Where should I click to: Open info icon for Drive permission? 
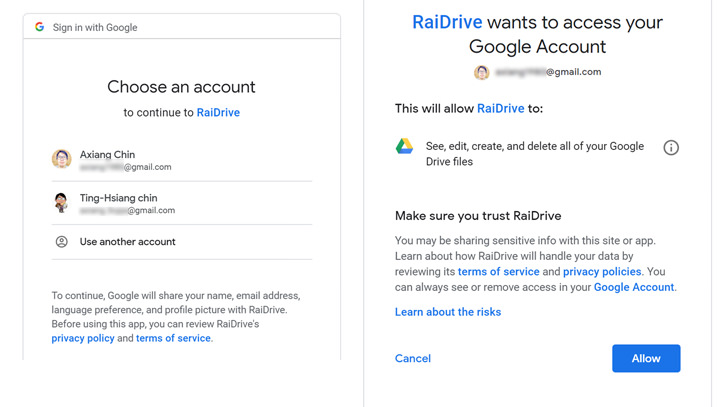671,147
